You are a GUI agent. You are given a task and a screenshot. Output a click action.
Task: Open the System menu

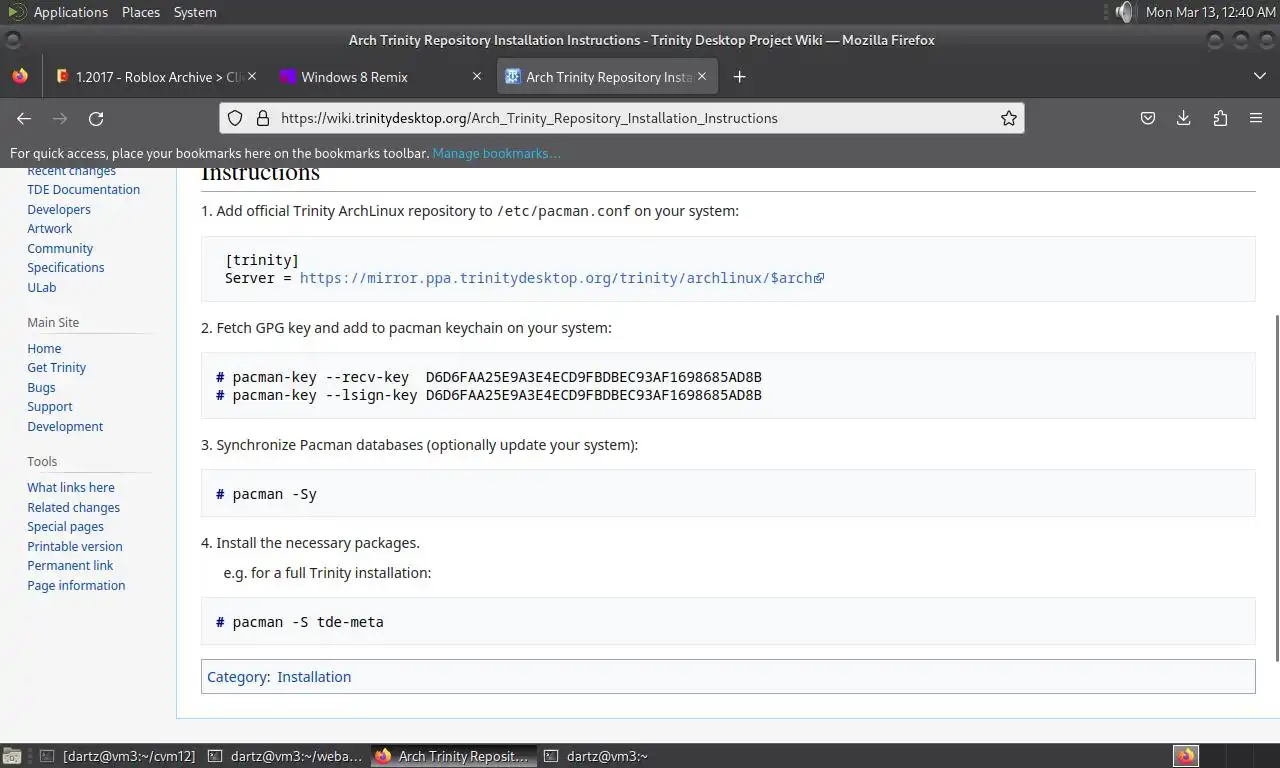[x=195, y=12]
